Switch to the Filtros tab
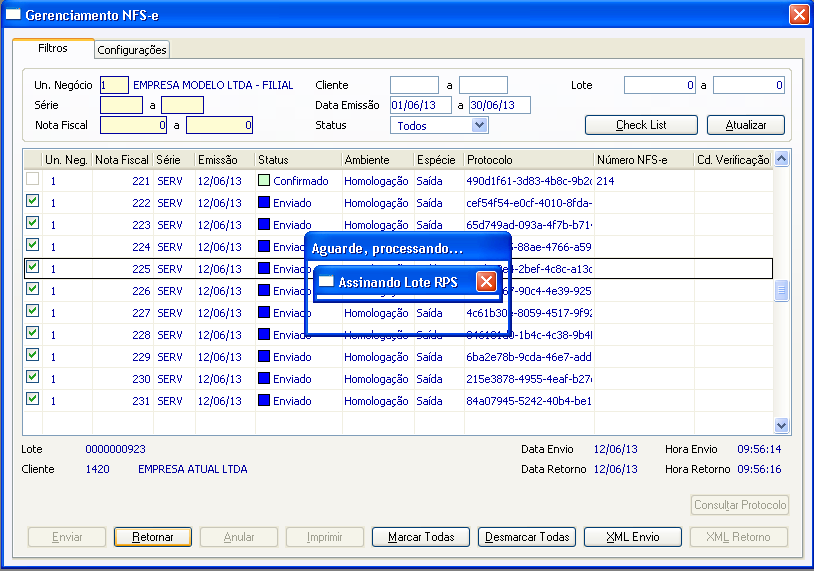This screenshot has width=814, height=571. (x=53, y=48)
